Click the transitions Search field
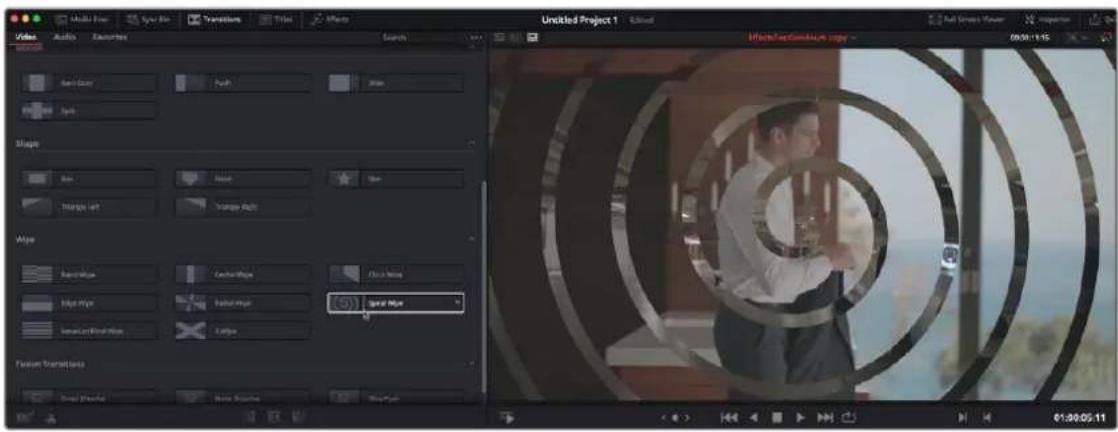 pos(421,37)
